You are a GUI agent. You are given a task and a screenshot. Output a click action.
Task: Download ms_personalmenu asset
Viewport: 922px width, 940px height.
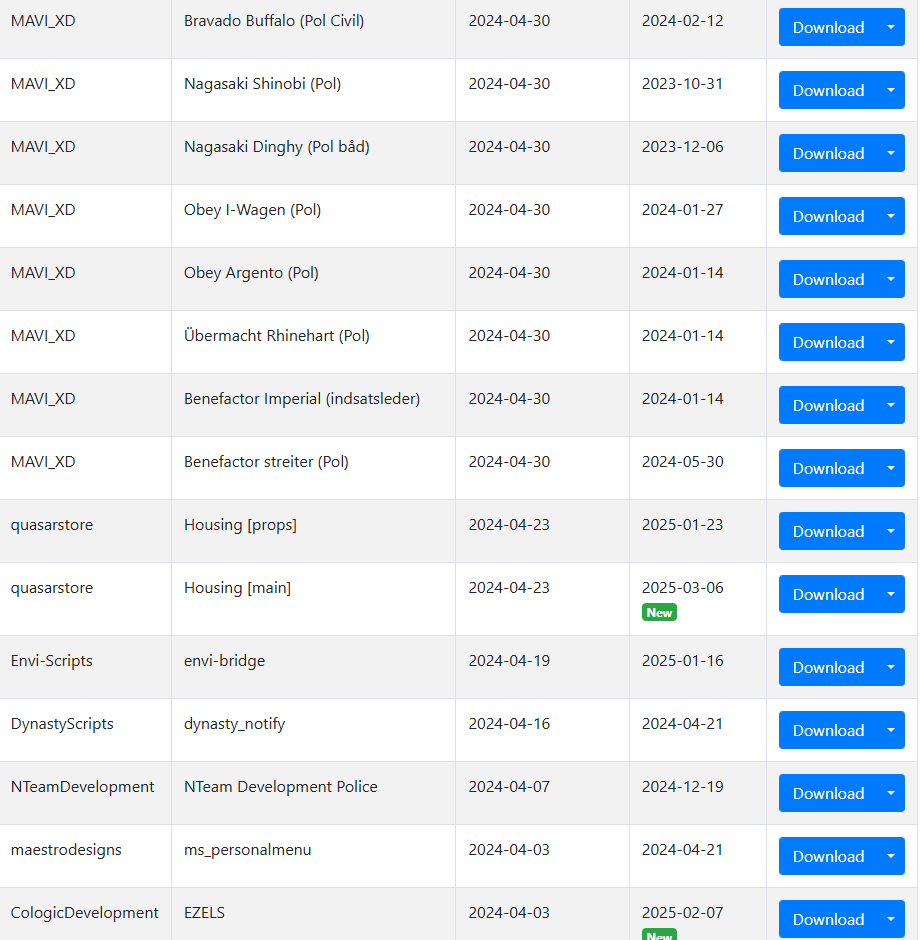coord(828,855)
